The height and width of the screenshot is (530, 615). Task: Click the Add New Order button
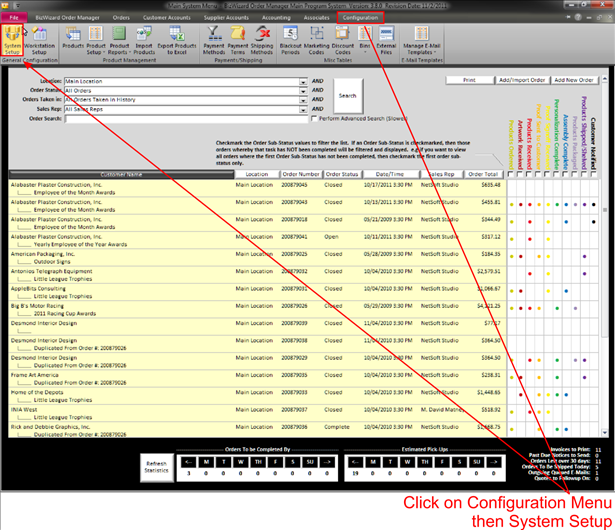coord(574,78)
